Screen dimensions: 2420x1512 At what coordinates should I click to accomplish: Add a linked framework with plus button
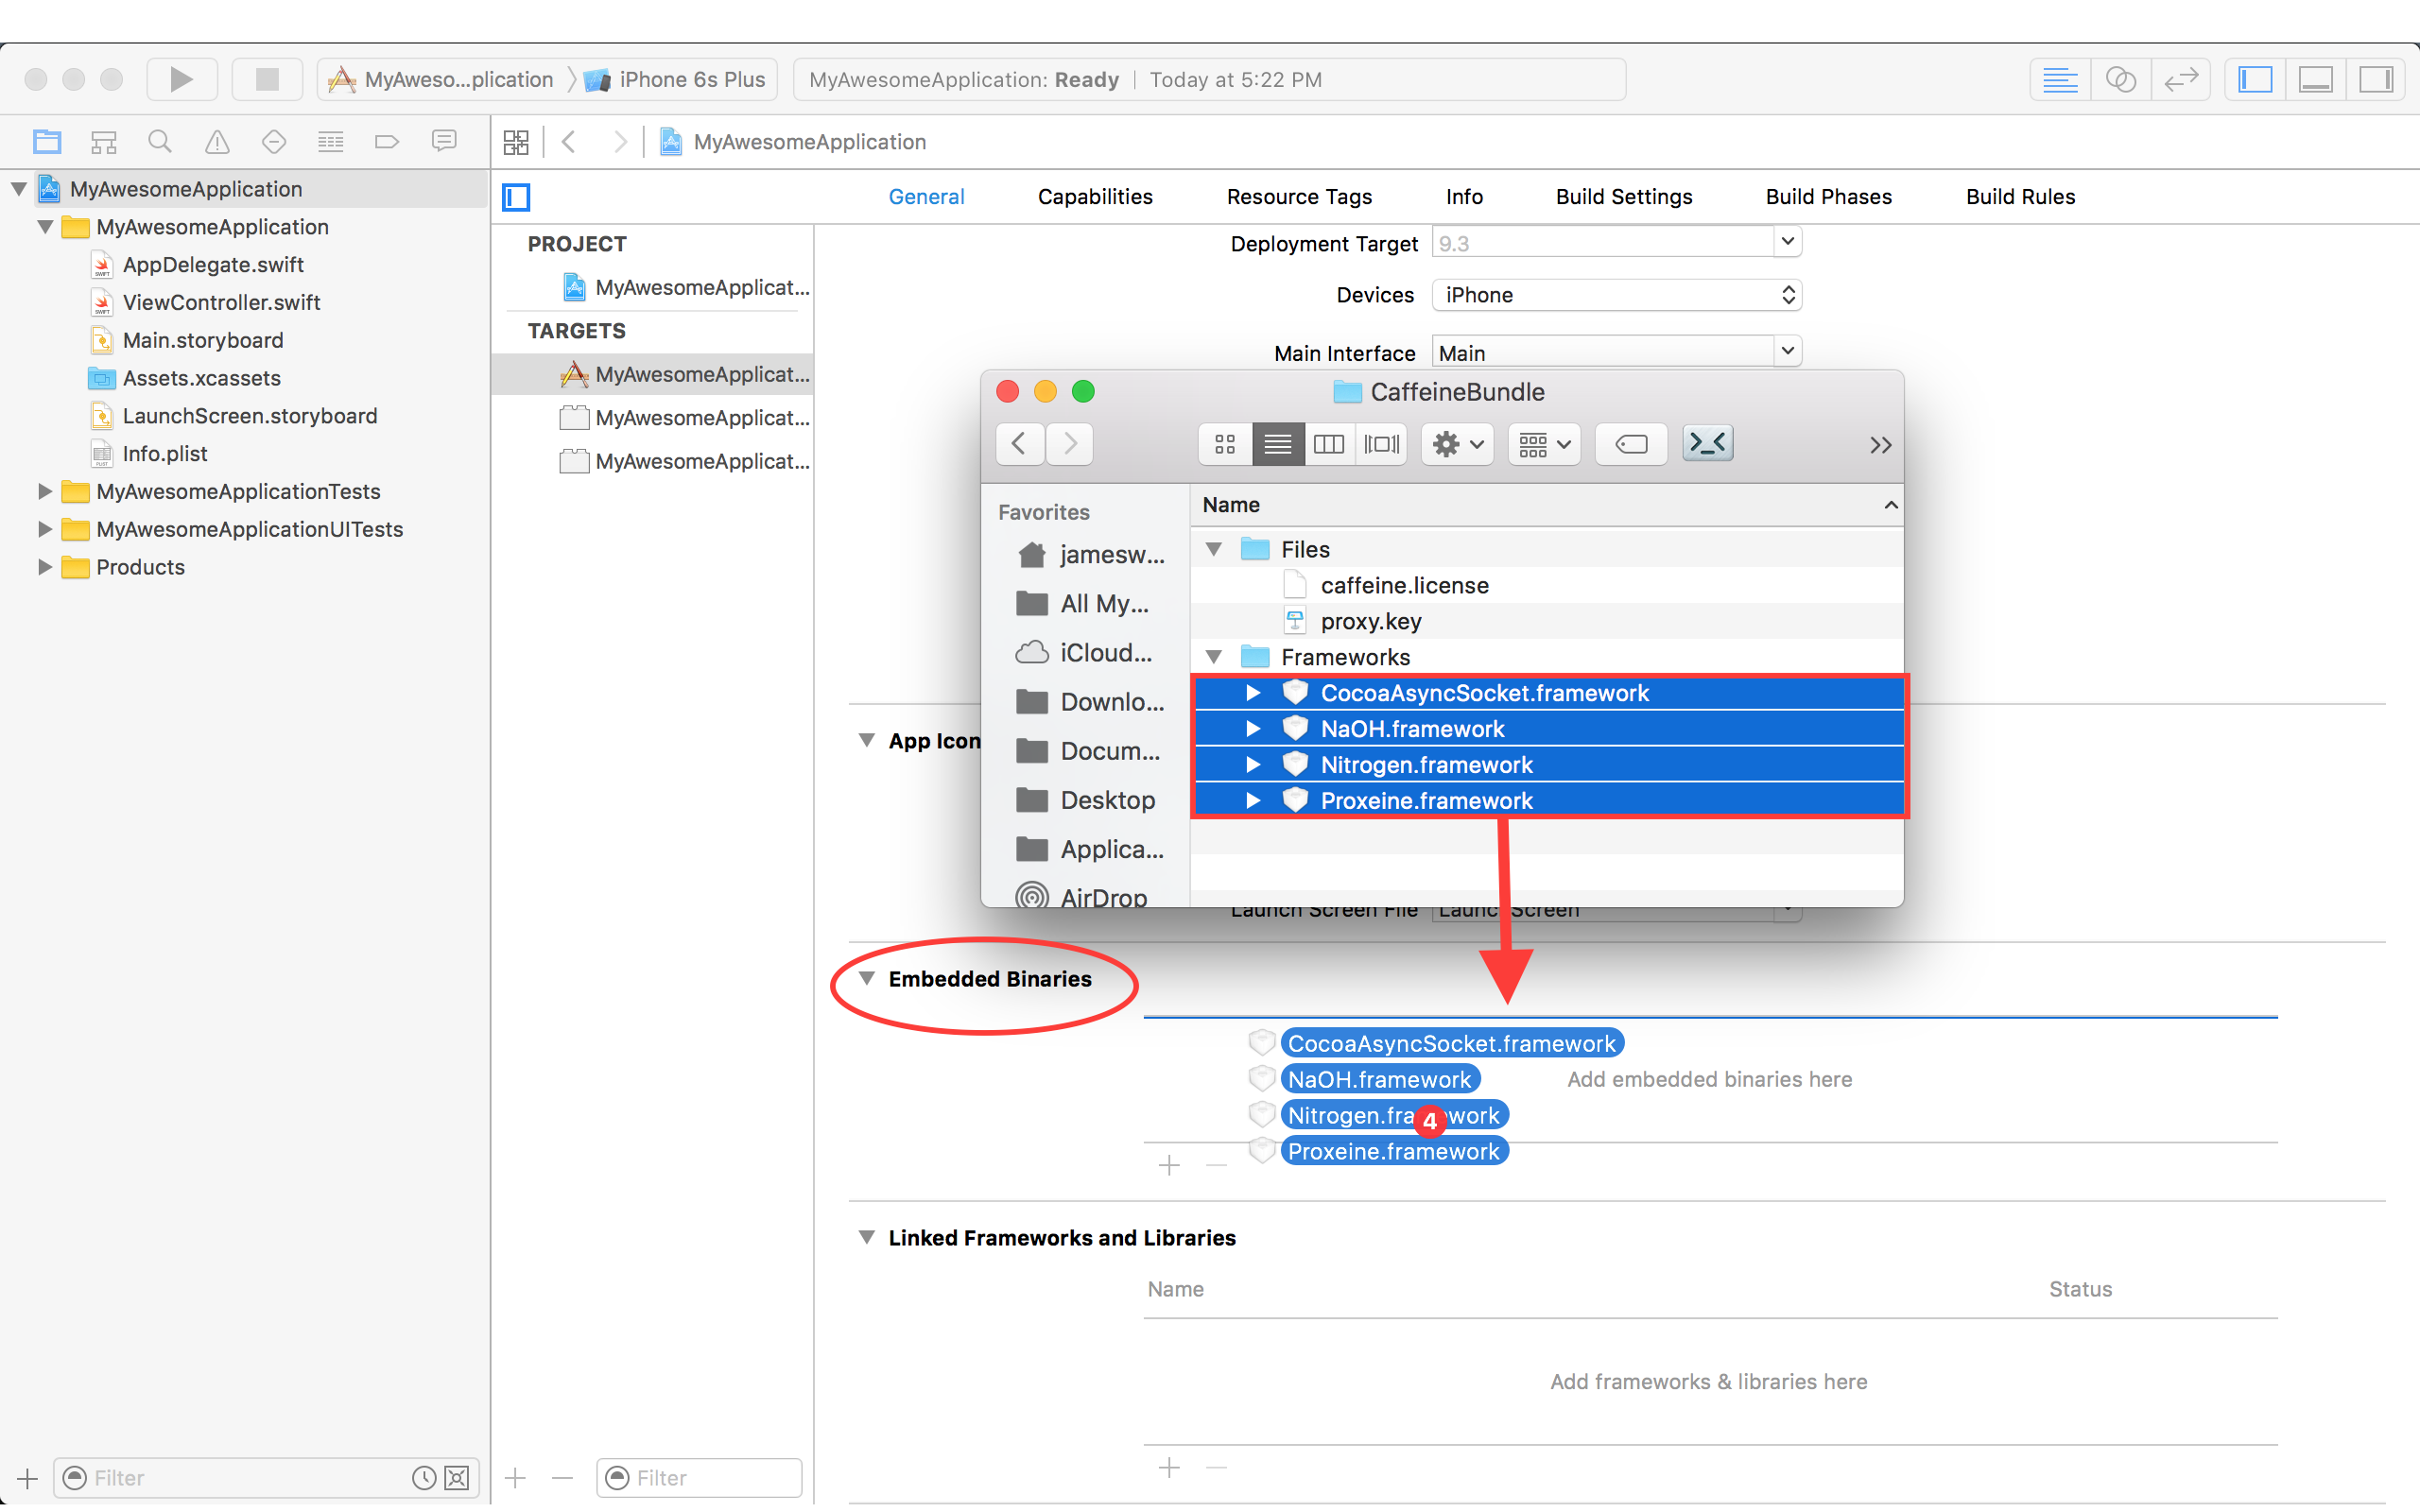[1169, 1467]
